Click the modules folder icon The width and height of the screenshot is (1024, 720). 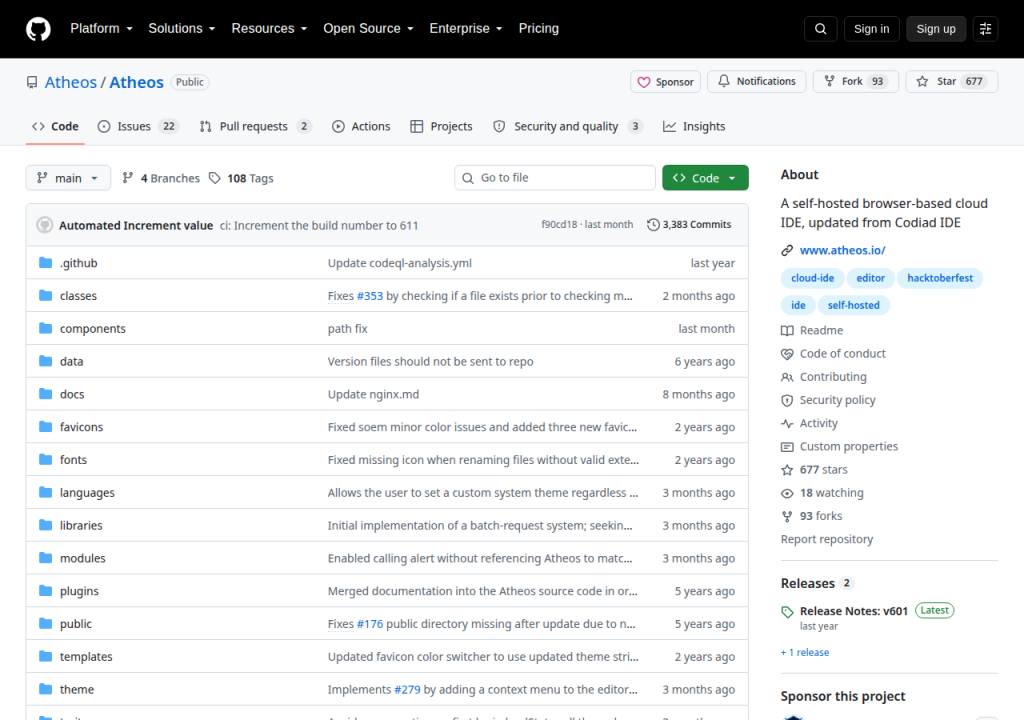[x=45, y=557]
